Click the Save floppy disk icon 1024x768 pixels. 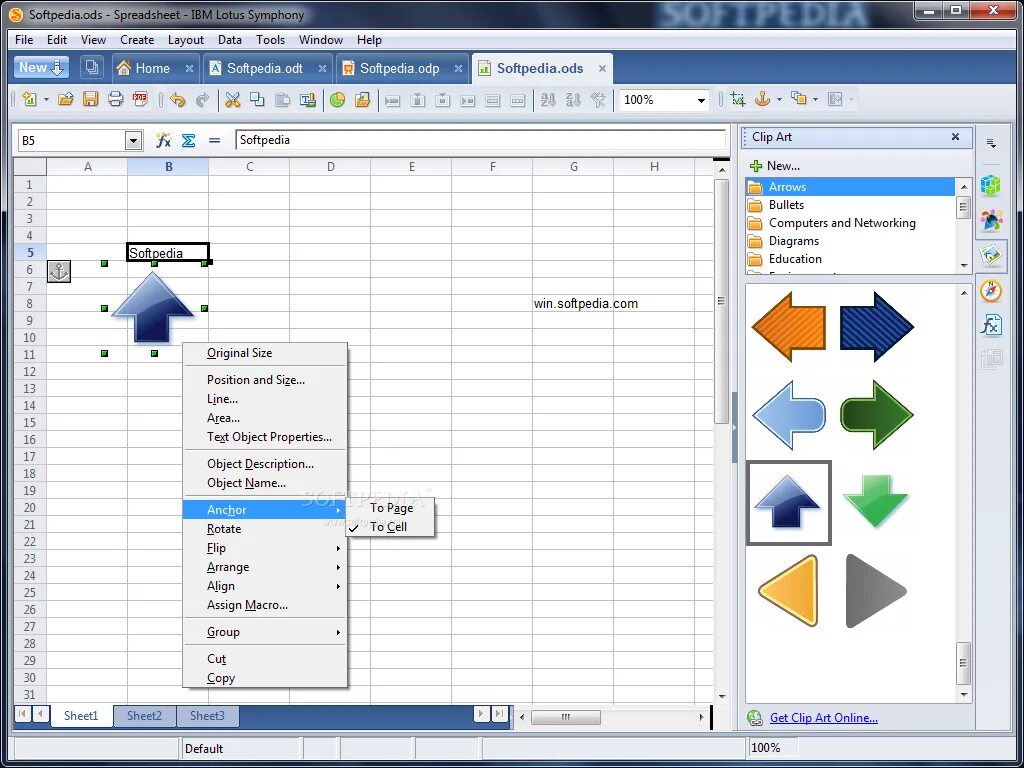click(x=90, y=100)
